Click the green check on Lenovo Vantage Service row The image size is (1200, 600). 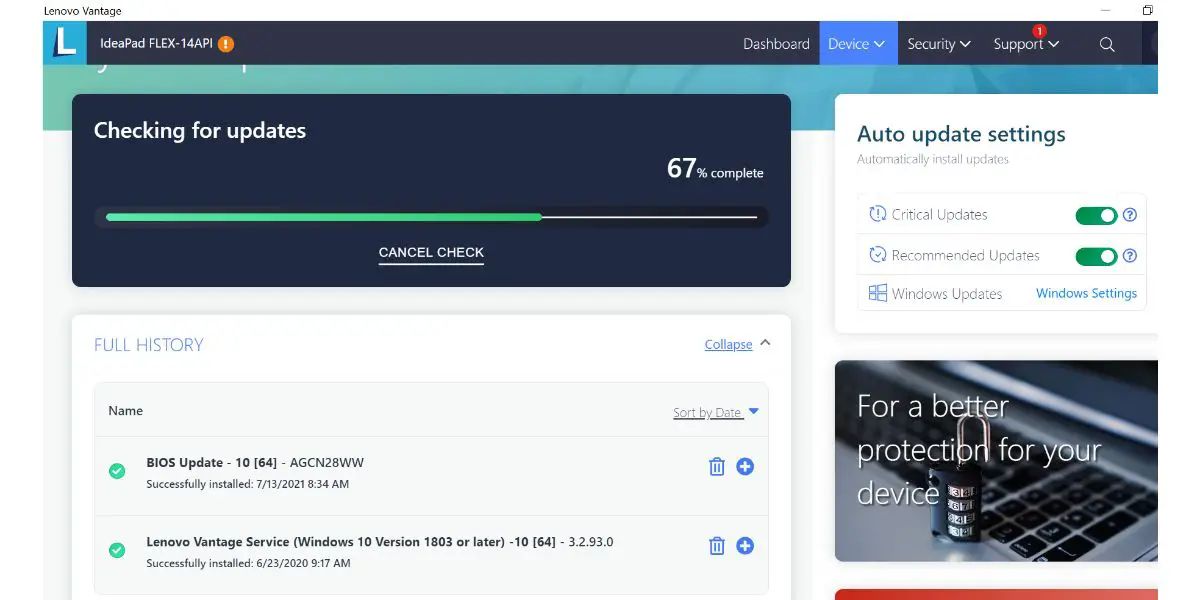tap(117, 550)
